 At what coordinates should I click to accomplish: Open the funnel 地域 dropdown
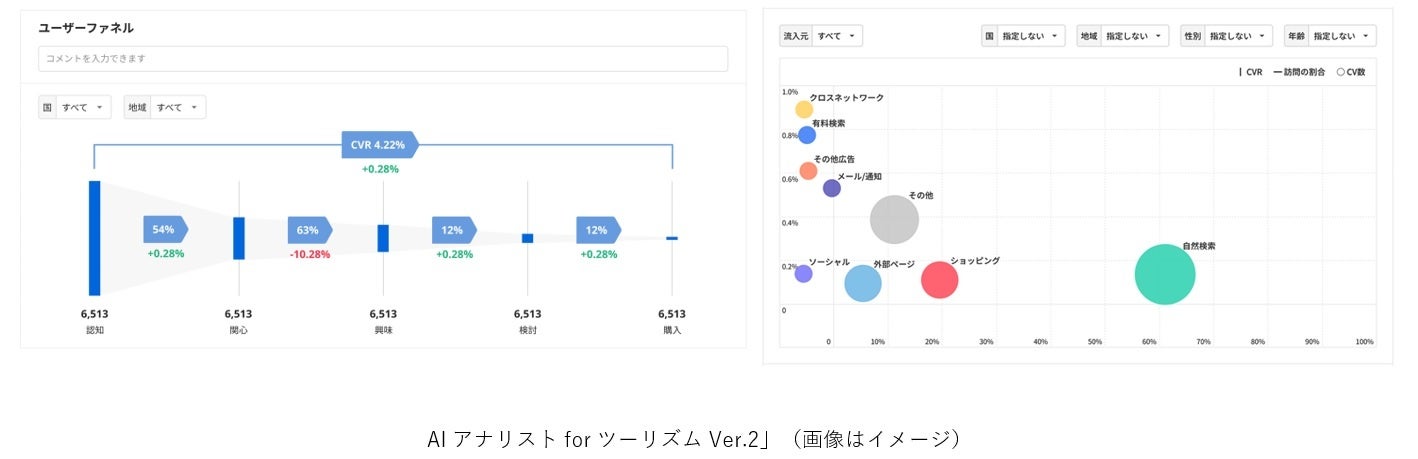tap(165, 107)
